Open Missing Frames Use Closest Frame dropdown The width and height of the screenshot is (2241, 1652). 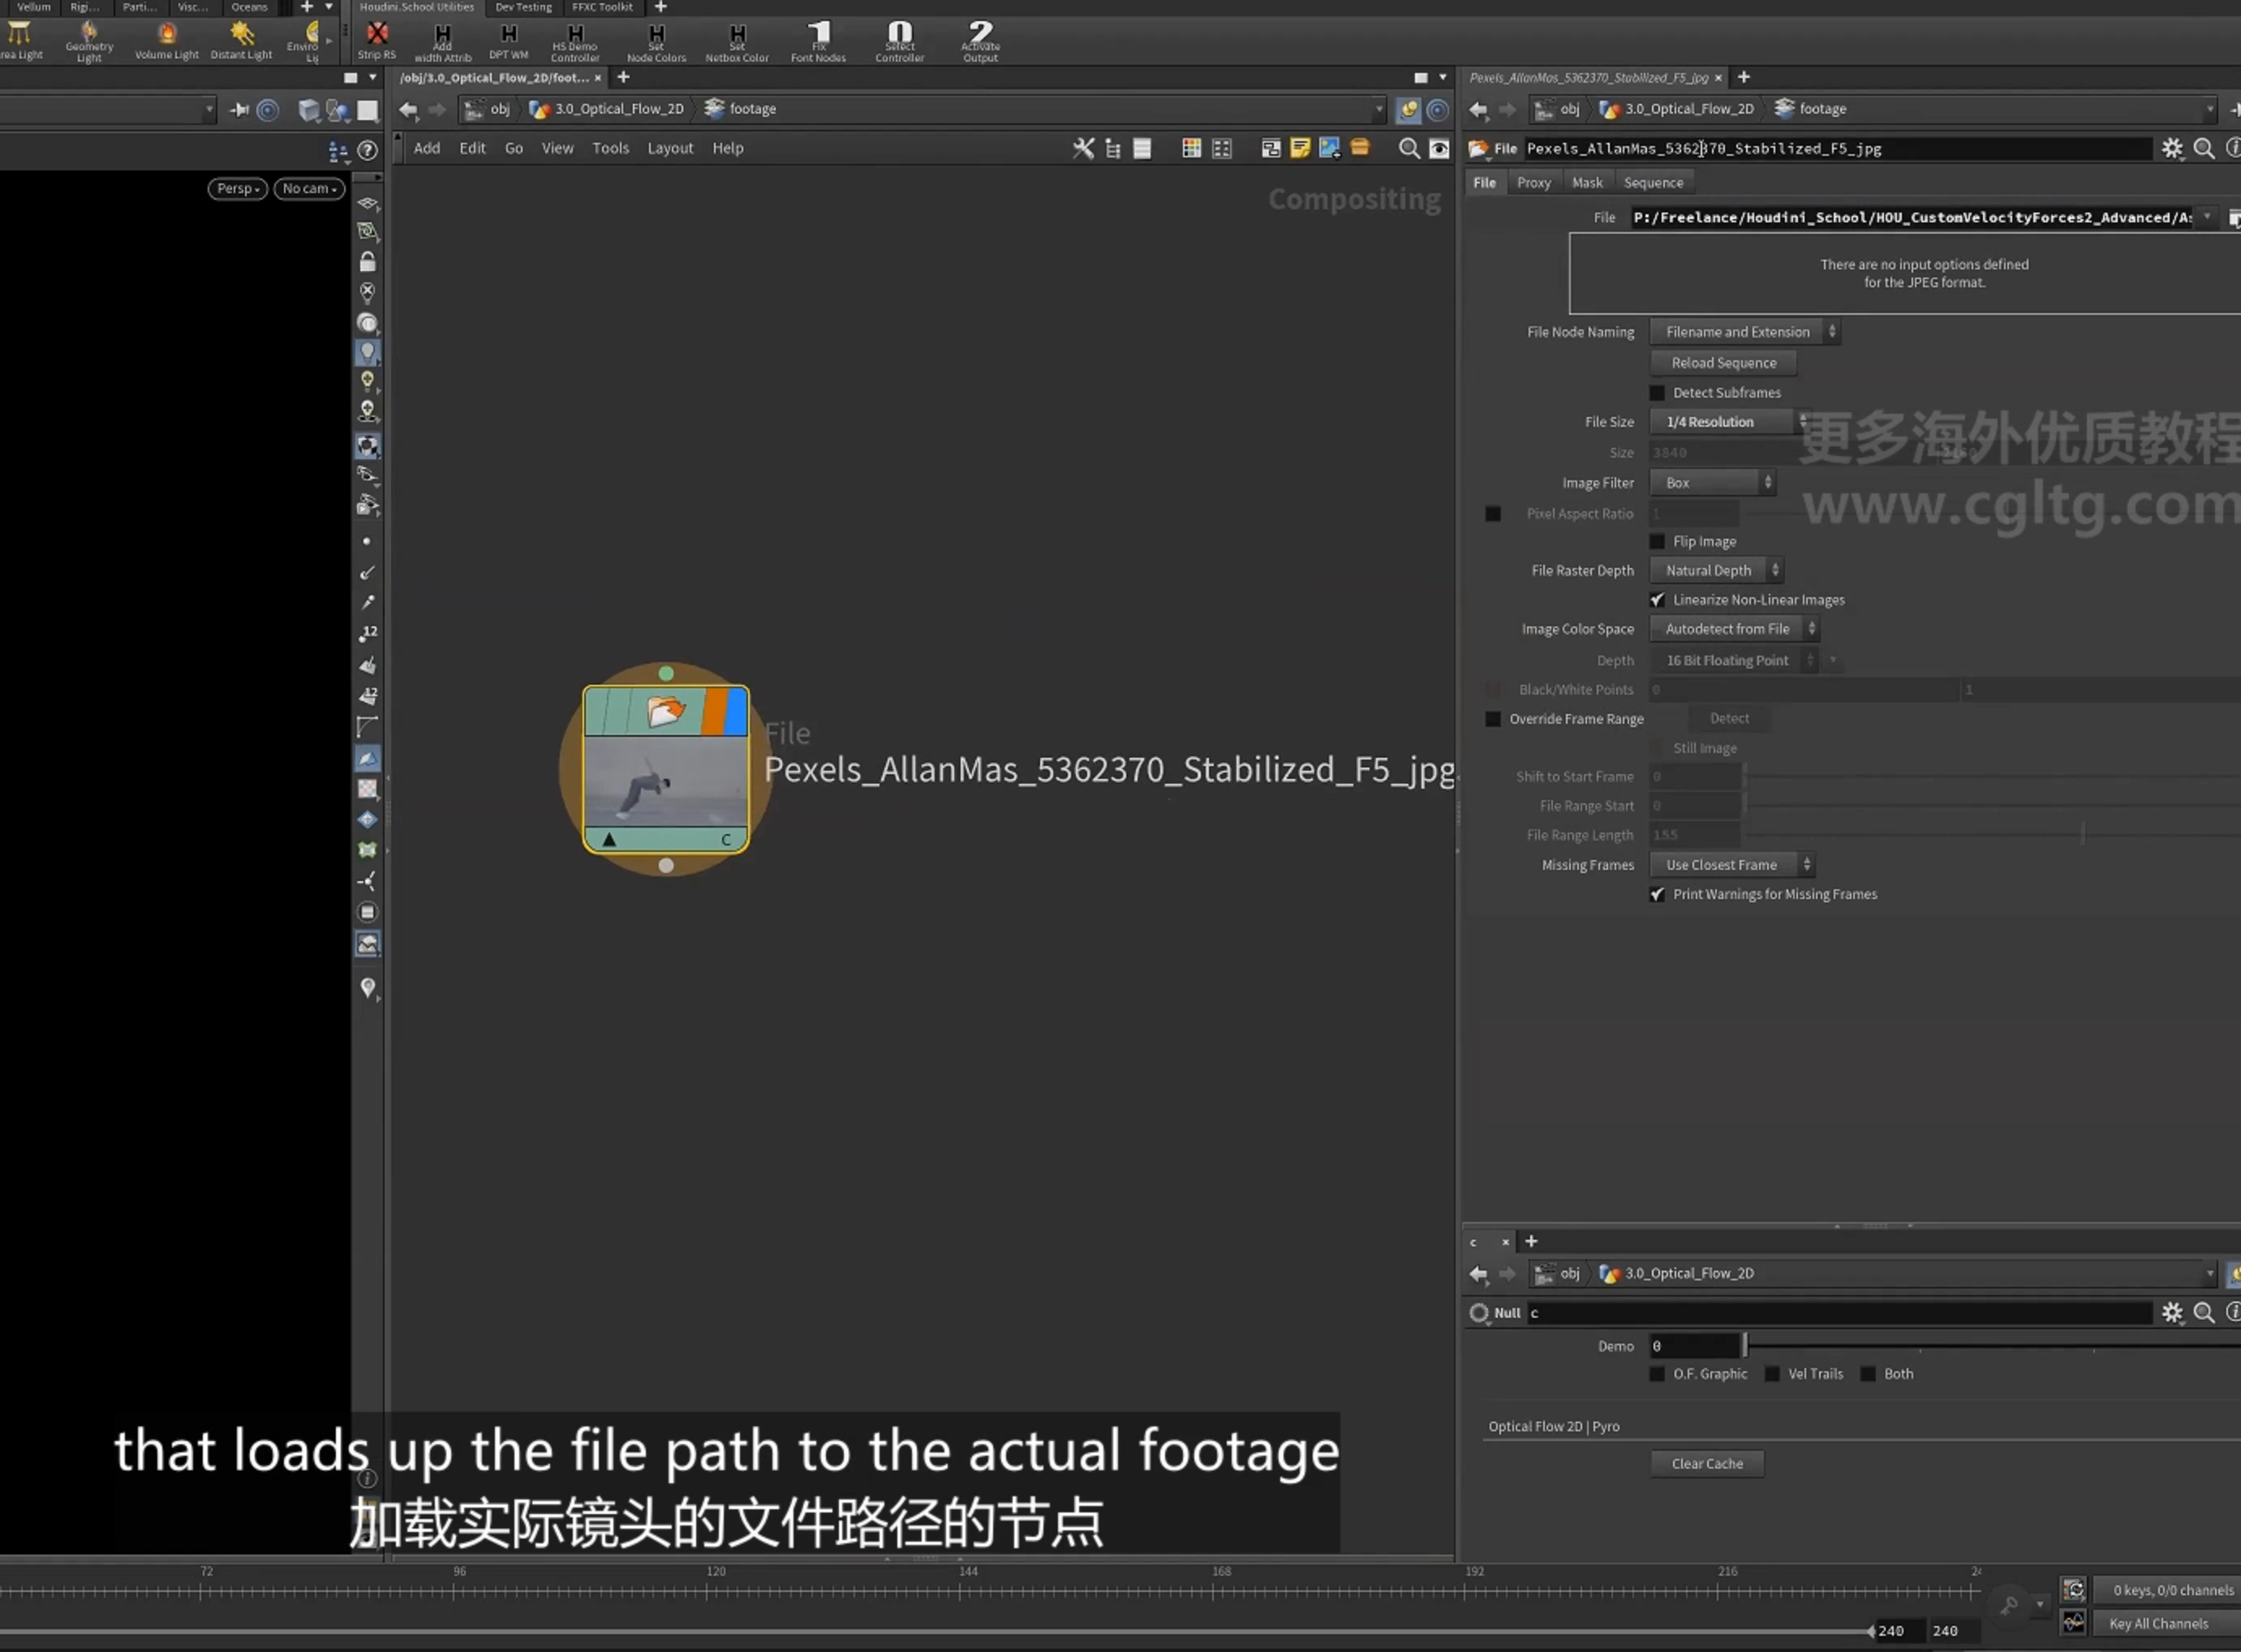[x=1732, y=865]
